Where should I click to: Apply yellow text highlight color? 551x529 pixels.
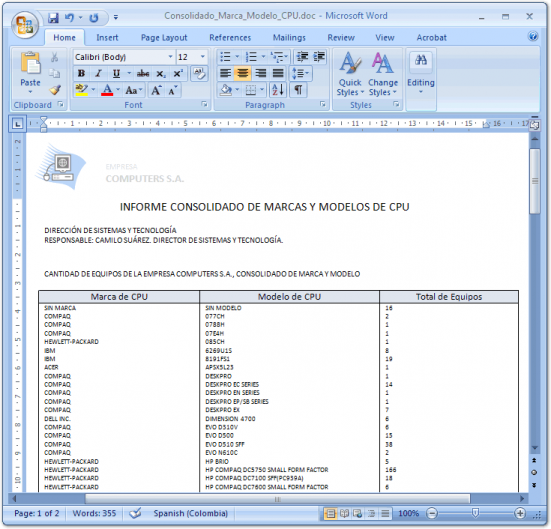point(82,90)
